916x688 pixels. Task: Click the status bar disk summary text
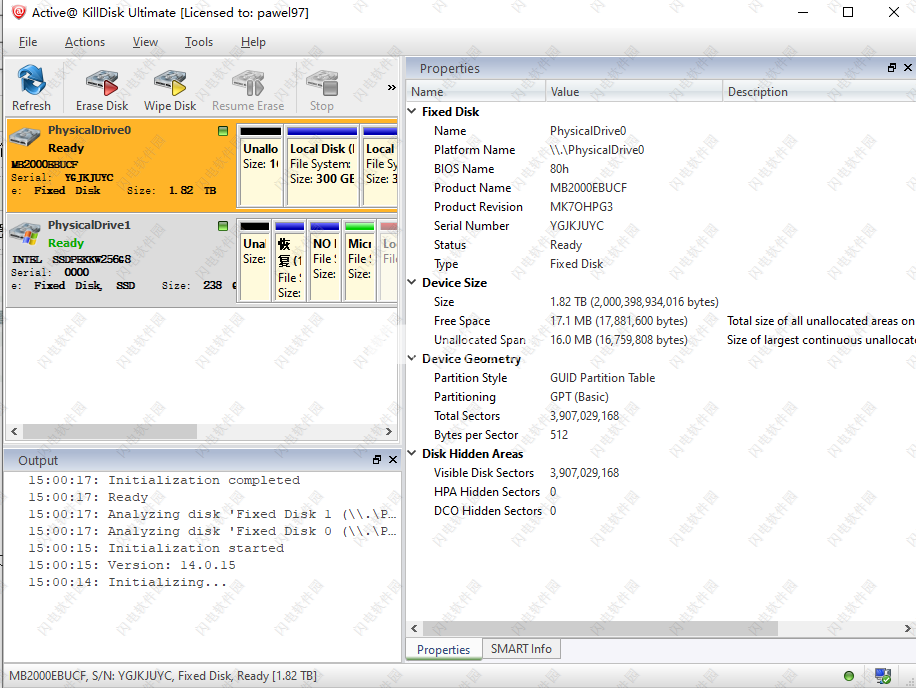coord(163,676)
